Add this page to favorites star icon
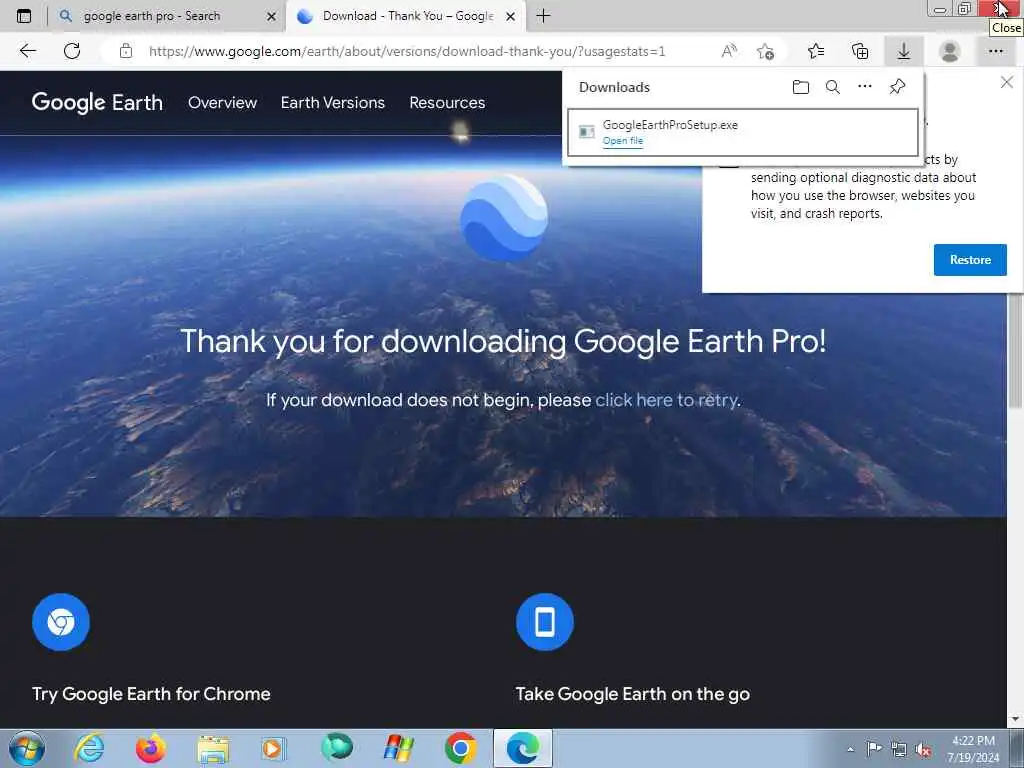 765,51
